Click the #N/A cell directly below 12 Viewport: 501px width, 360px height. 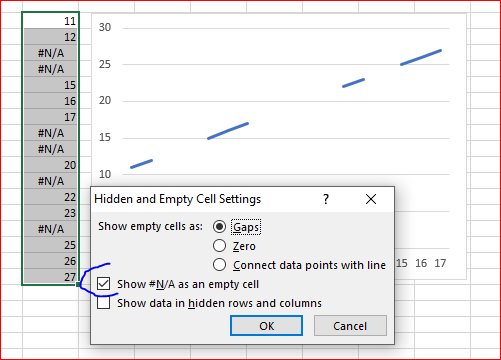[51, 53]
